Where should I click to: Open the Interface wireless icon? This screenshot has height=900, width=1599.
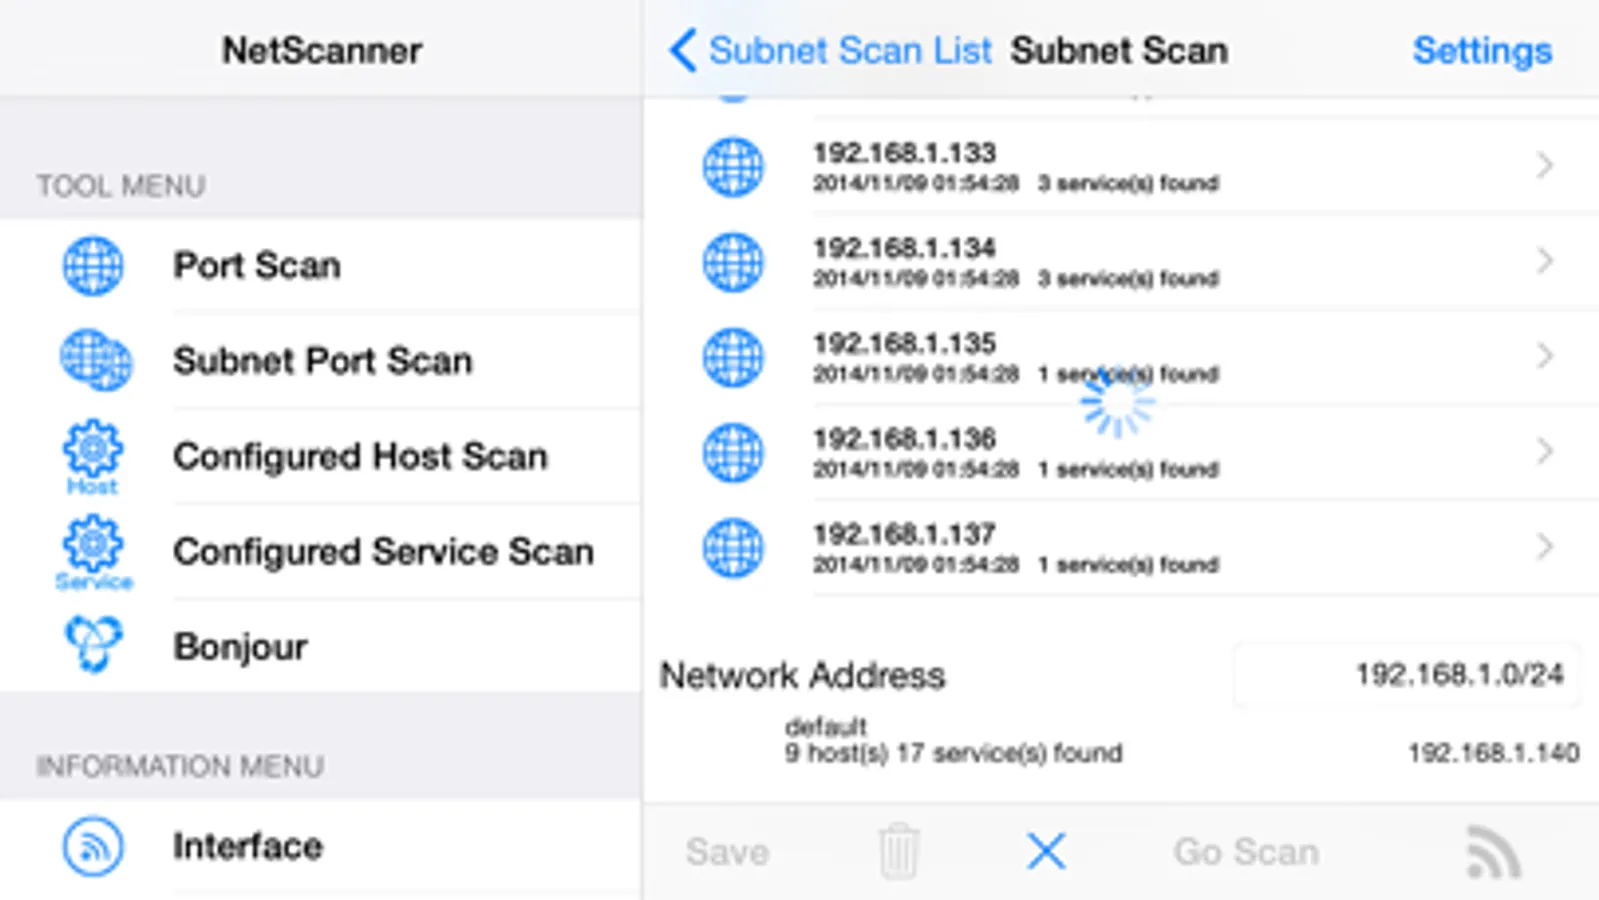pyautogui.click(x=93, y=847)
